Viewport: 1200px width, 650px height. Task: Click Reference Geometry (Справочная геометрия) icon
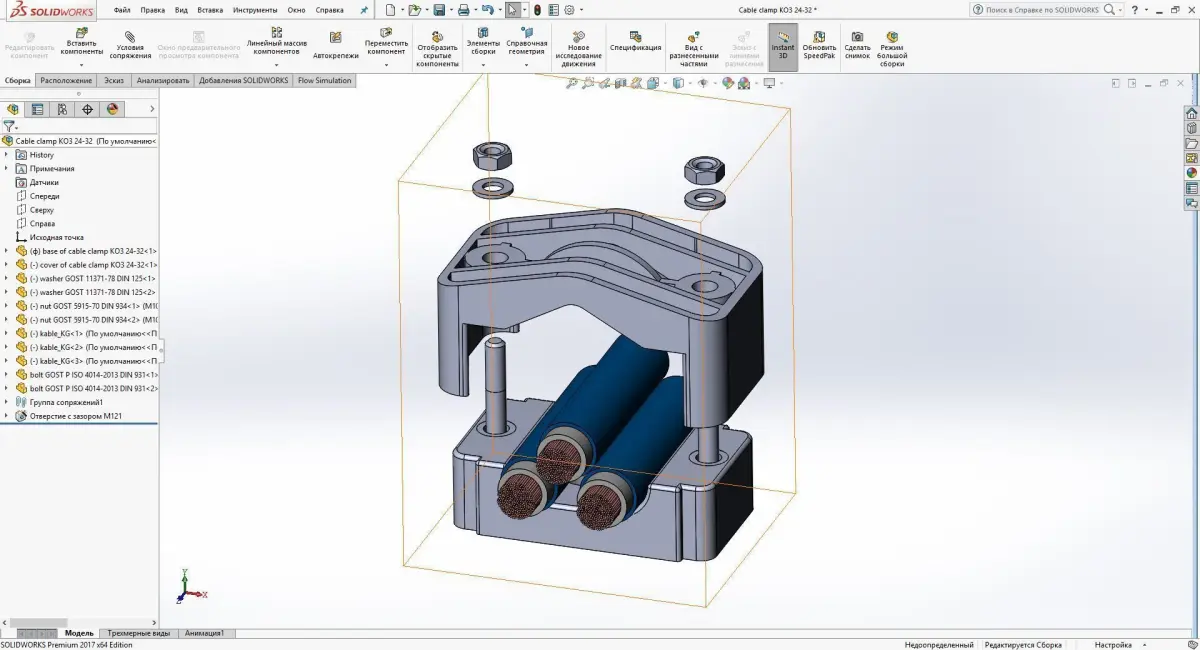[526, 33]
